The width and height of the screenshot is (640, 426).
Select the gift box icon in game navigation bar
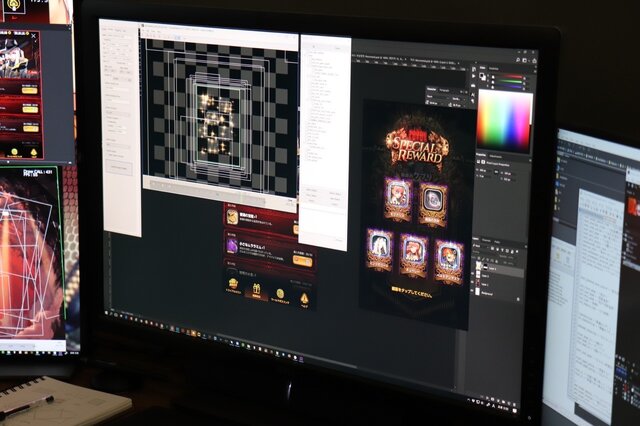254,291
